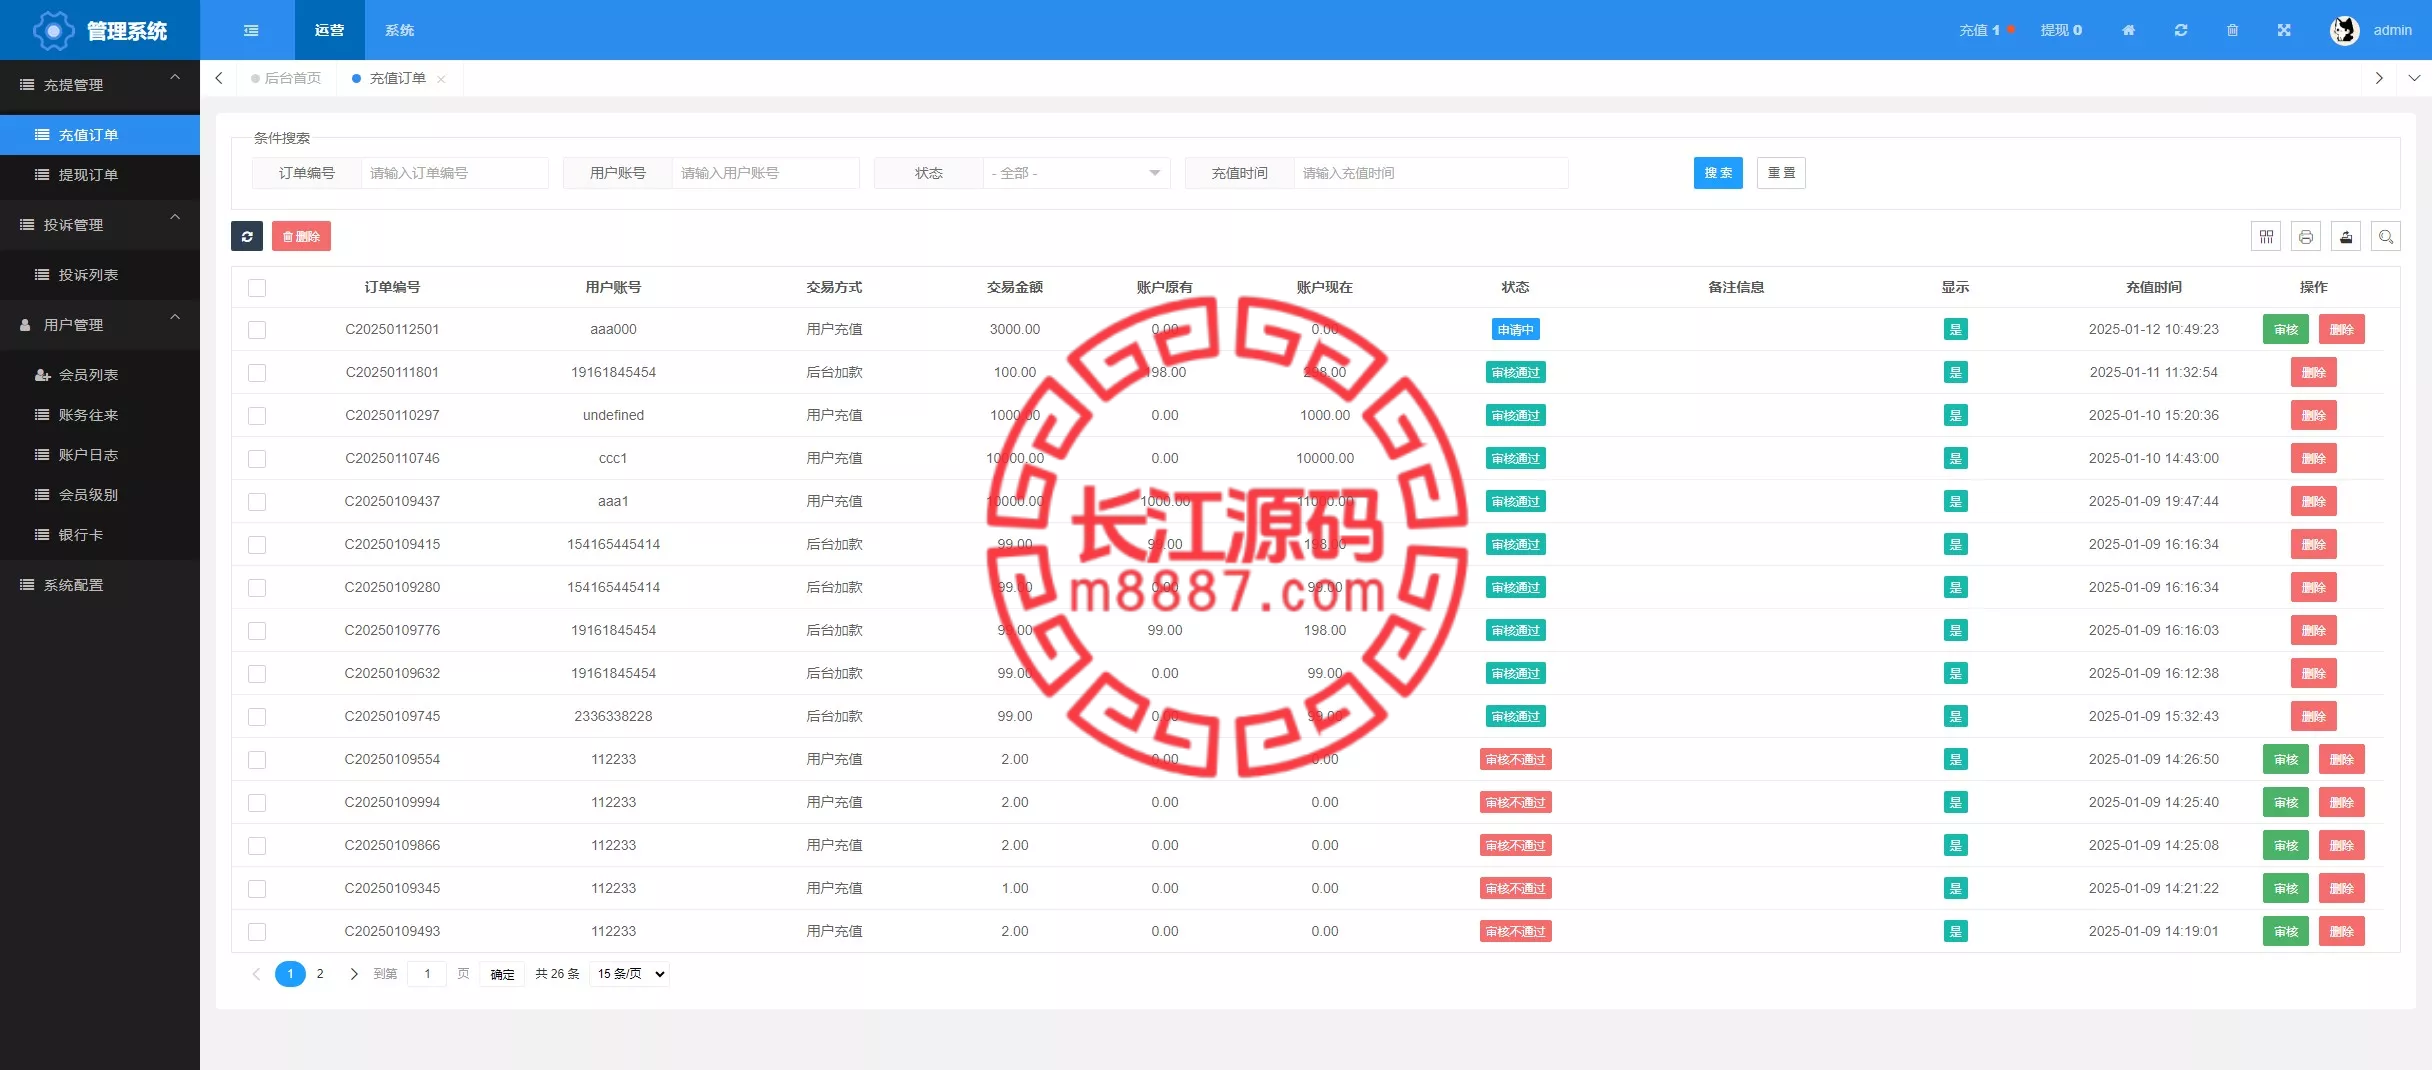This screenshot has width=2432, height=1070.
Task: Check the row C20250109493
Action: pos(257,932)
